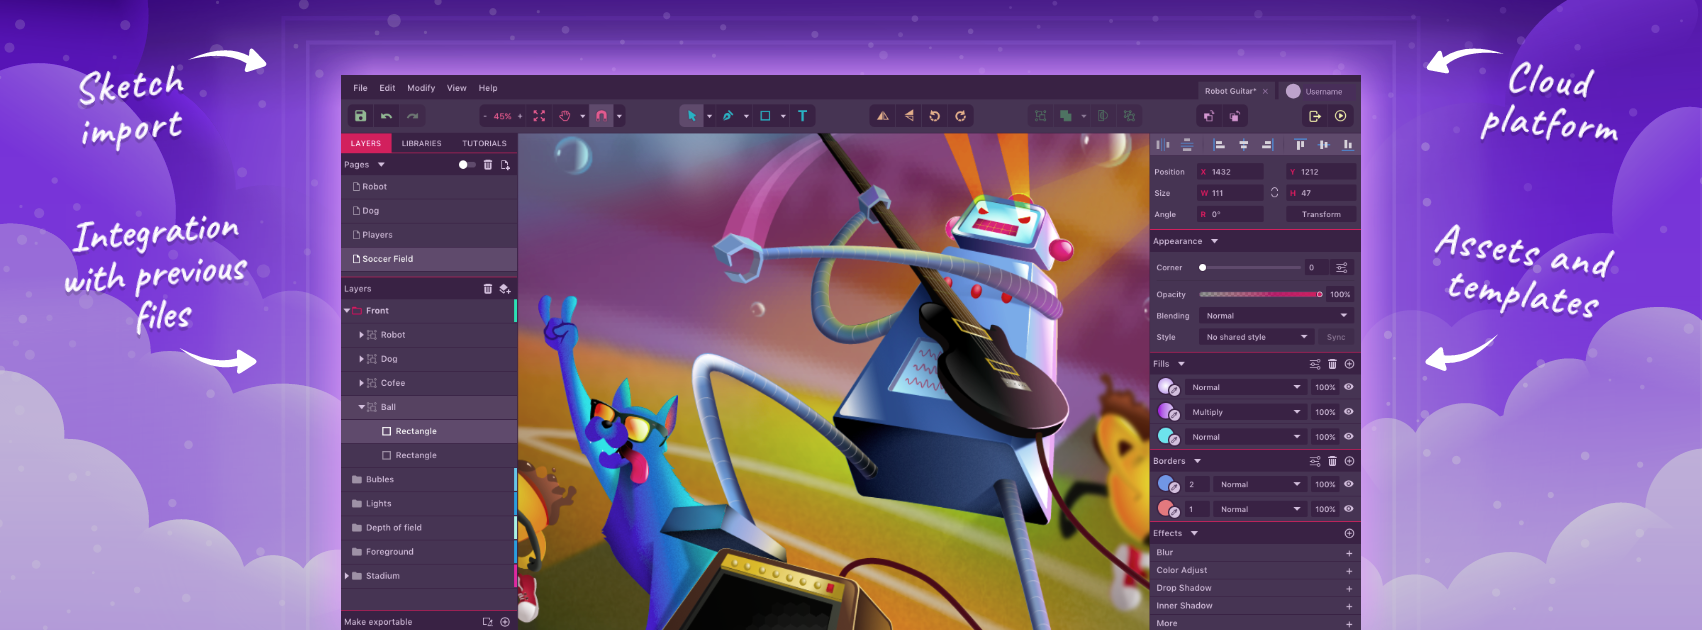The width and height of the screenshot is (1702, 630).
Task: Delete layer via Layers trash icon
Action: [488, 289]
